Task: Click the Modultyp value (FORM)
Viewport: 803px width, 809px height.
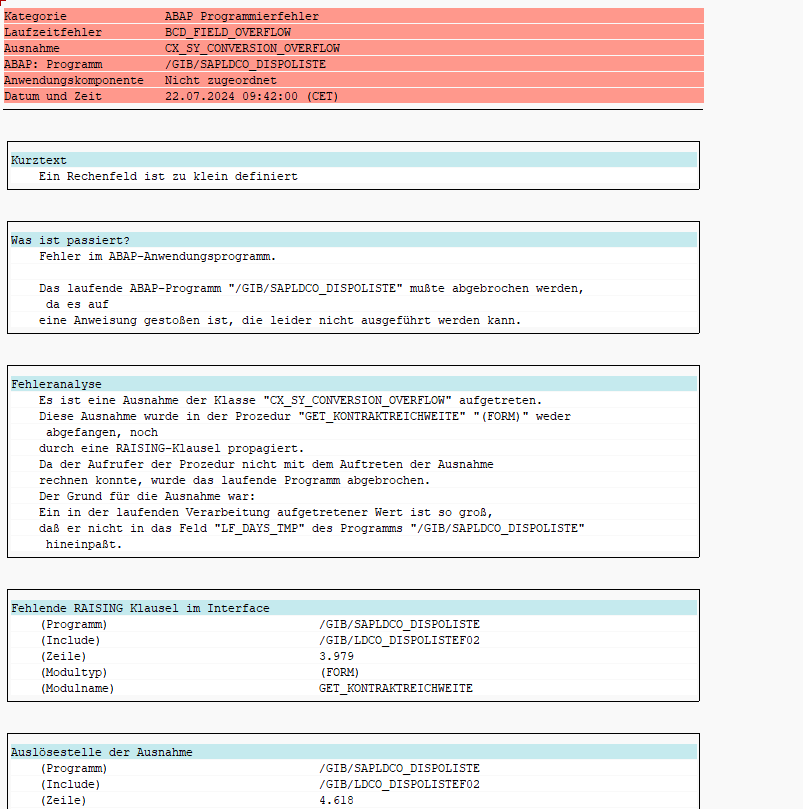Action: click(339, 672)
